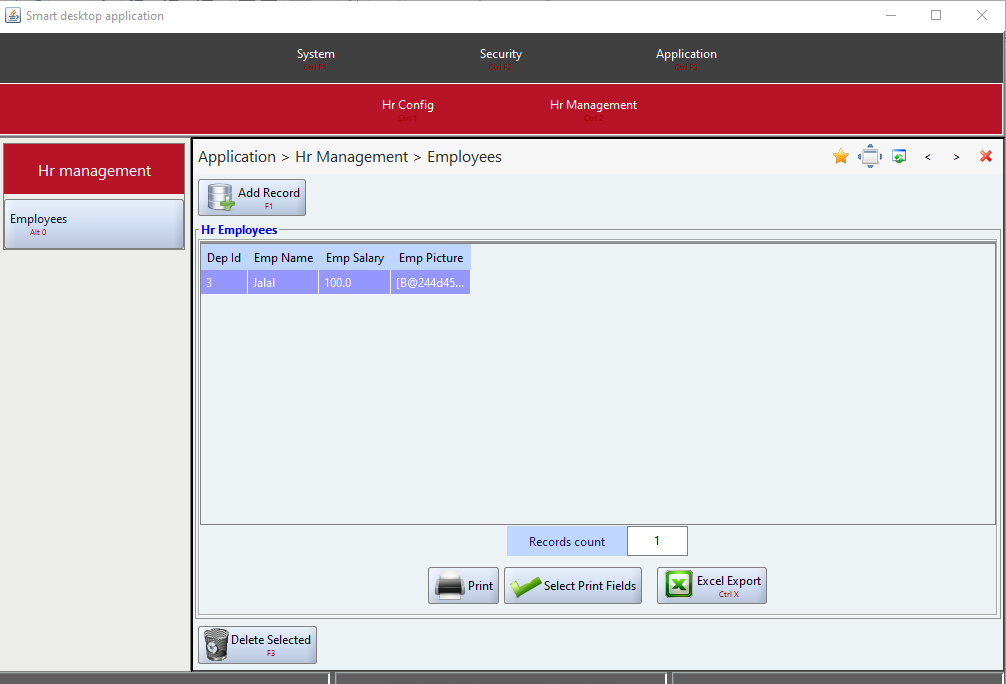1006x684 pixels.
Task: Click the Delete Selected trash button
Action: tap(257, 645)
